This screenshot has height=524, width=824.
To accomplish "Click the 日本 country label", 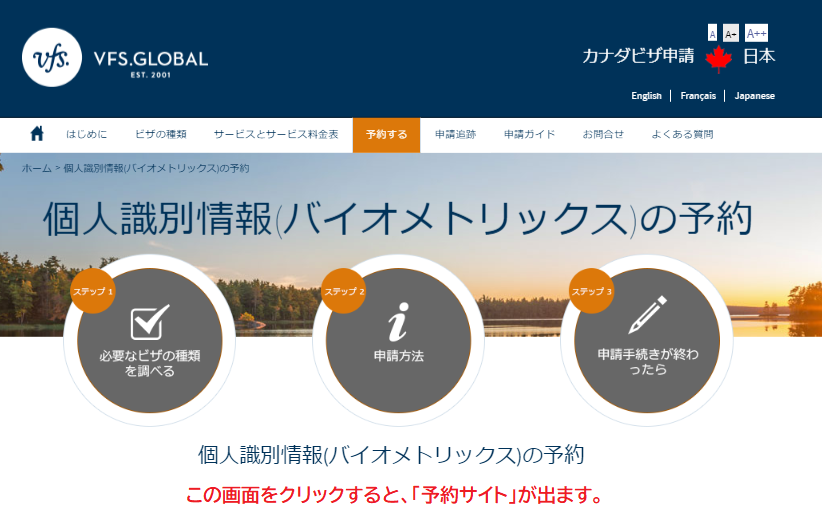I will pyautogui.click(x=759, y=56).
